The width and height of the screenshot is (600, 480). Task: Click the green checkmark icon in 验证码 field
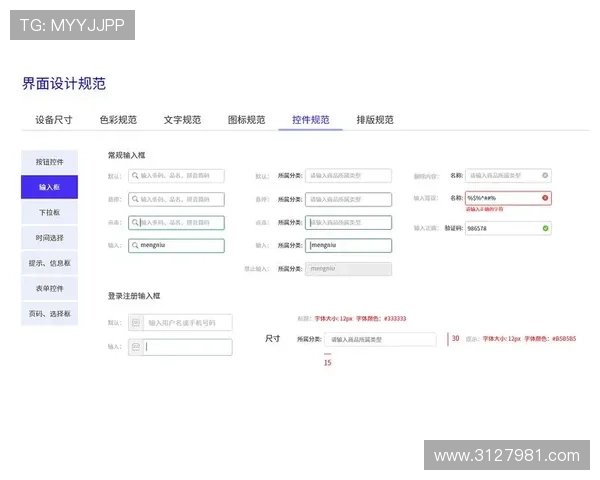[545, 228]
